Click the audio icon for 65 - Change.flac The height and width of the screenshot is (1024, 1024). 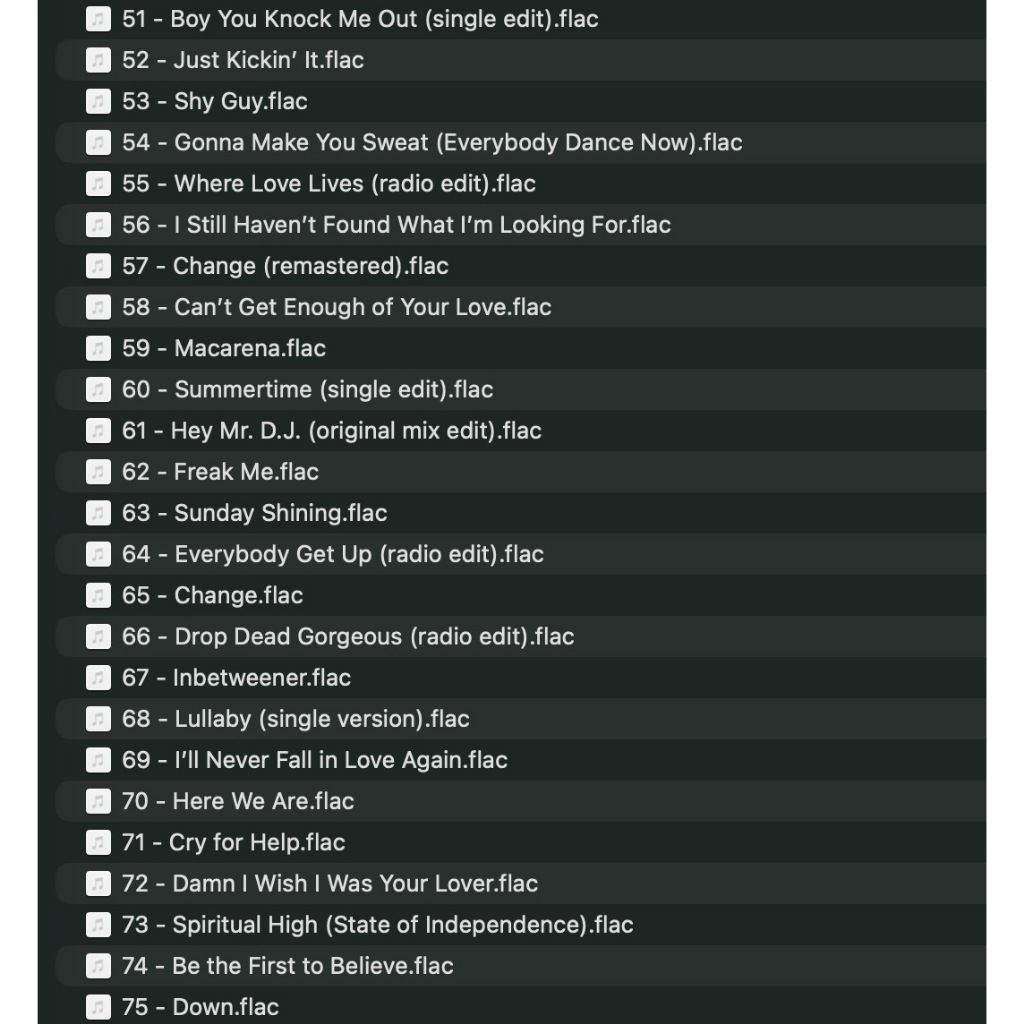[98, 595]
